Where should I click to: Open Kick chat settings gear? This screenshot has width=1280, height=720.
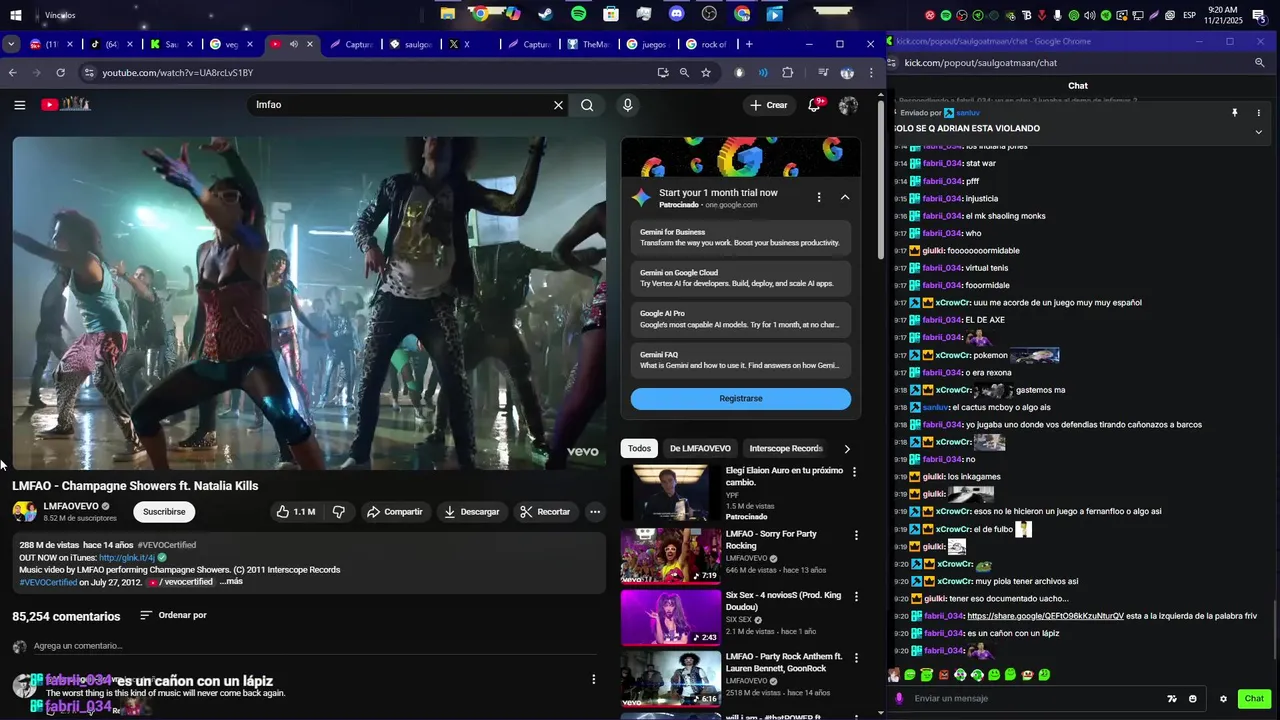coord(1223,699)
